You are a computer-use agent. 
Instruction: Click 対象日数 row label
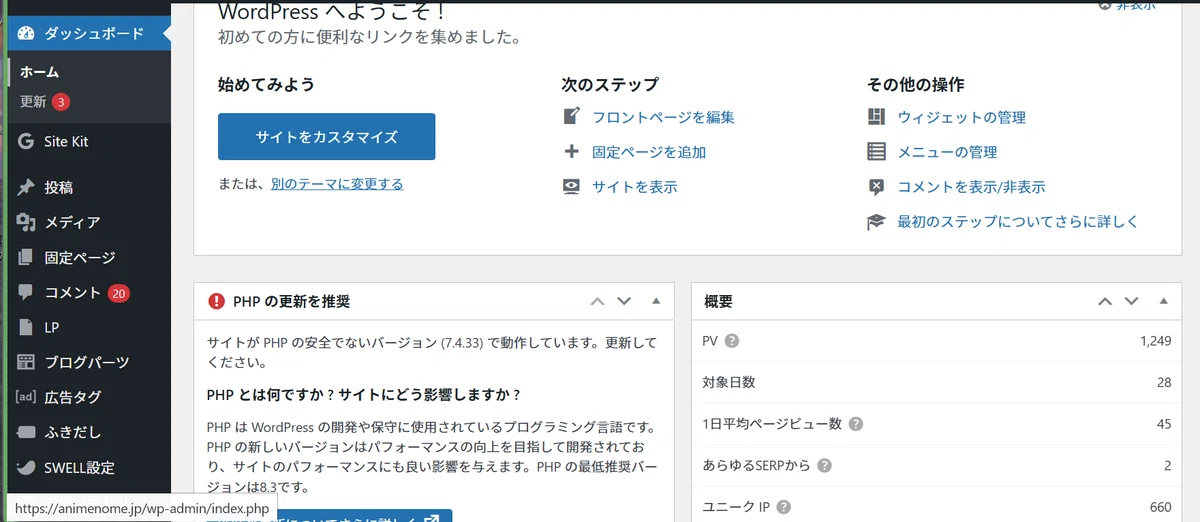[729, 382]
